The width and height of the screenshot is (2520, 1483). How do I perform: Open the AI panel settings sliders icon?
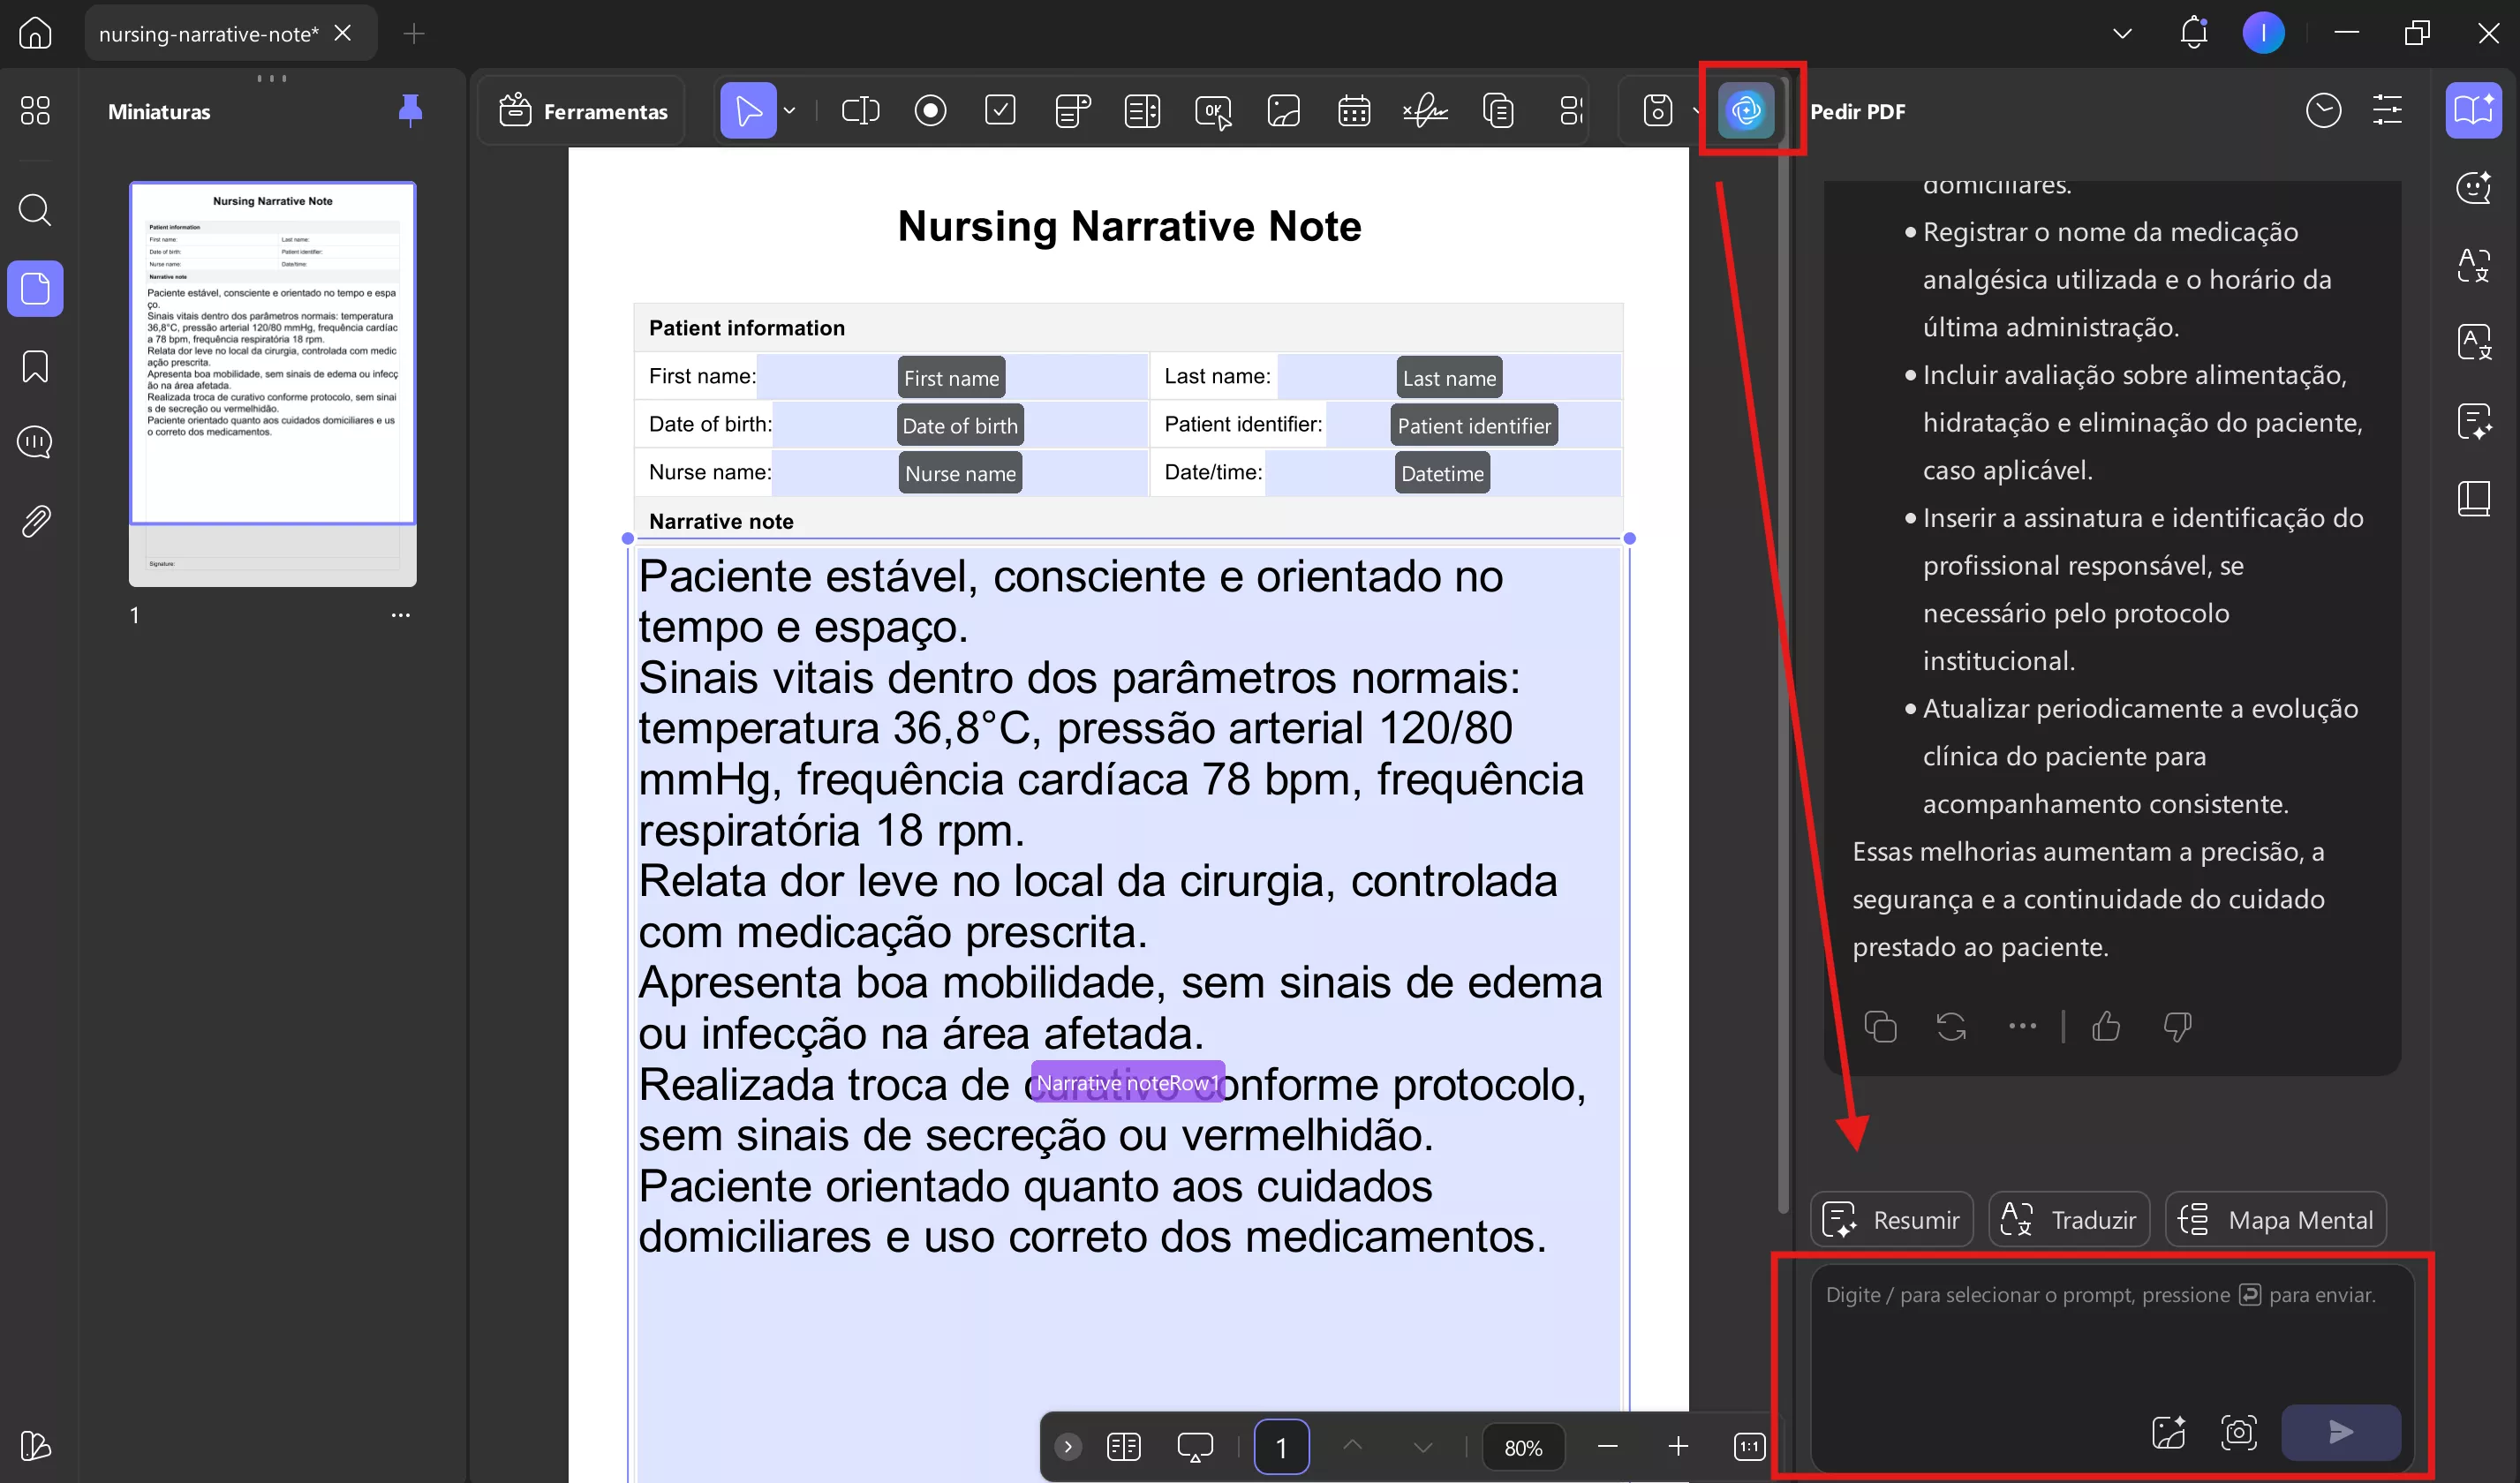2387,110
